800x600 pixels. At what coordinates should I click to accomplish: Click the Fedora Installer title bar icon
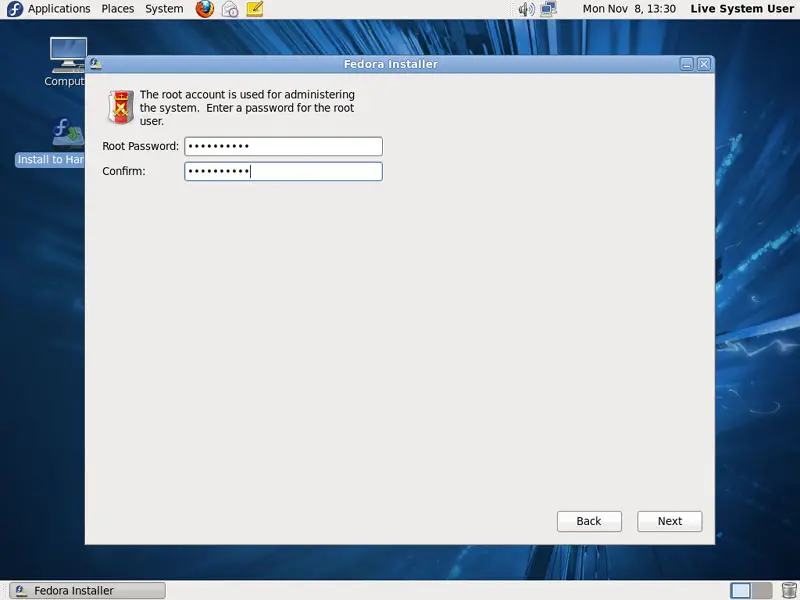pos(95,64)
